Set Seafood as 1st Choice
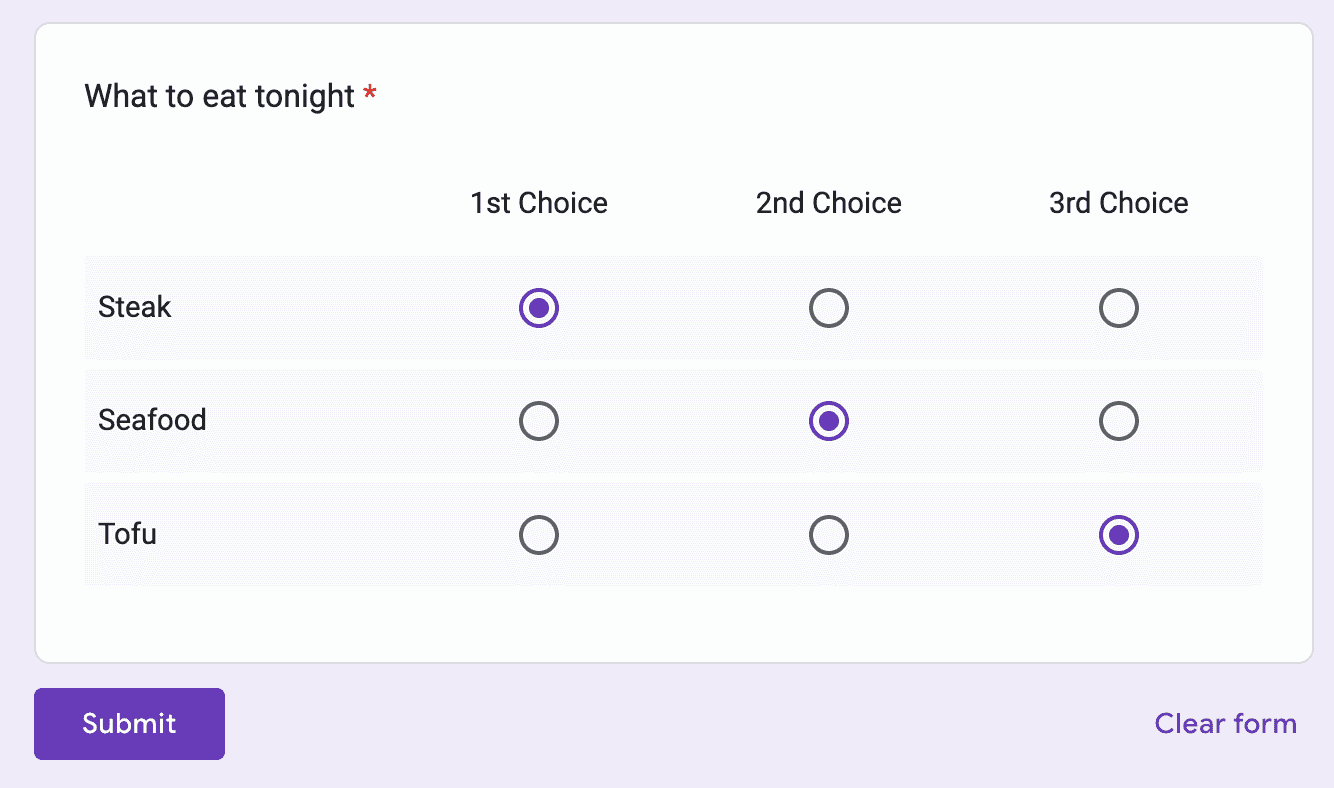This screenshot has height=788, width=1334. 539,421
